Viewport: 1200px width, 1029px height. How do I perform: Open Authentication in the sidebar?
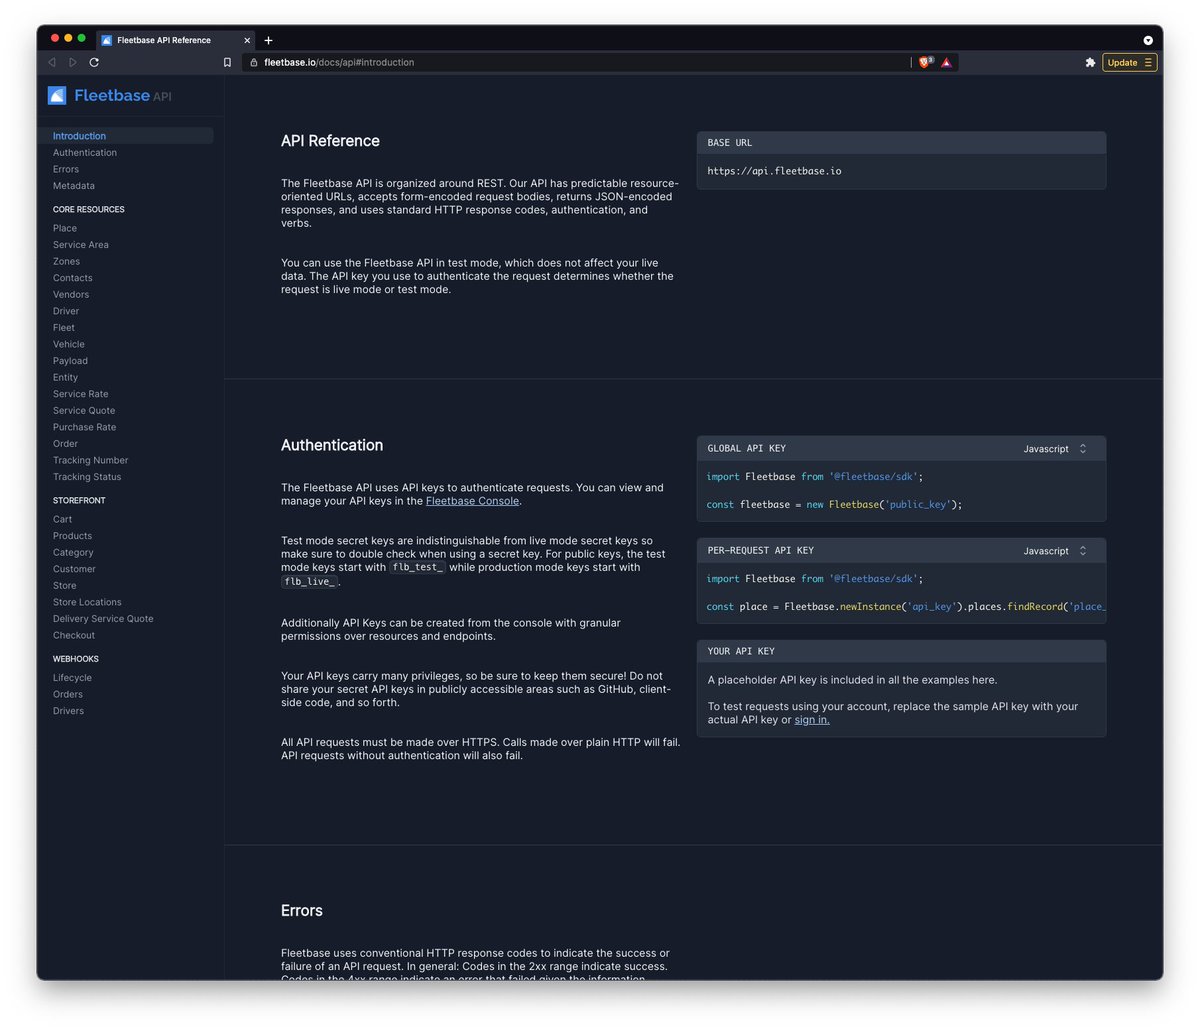click(x=85, y=153)
